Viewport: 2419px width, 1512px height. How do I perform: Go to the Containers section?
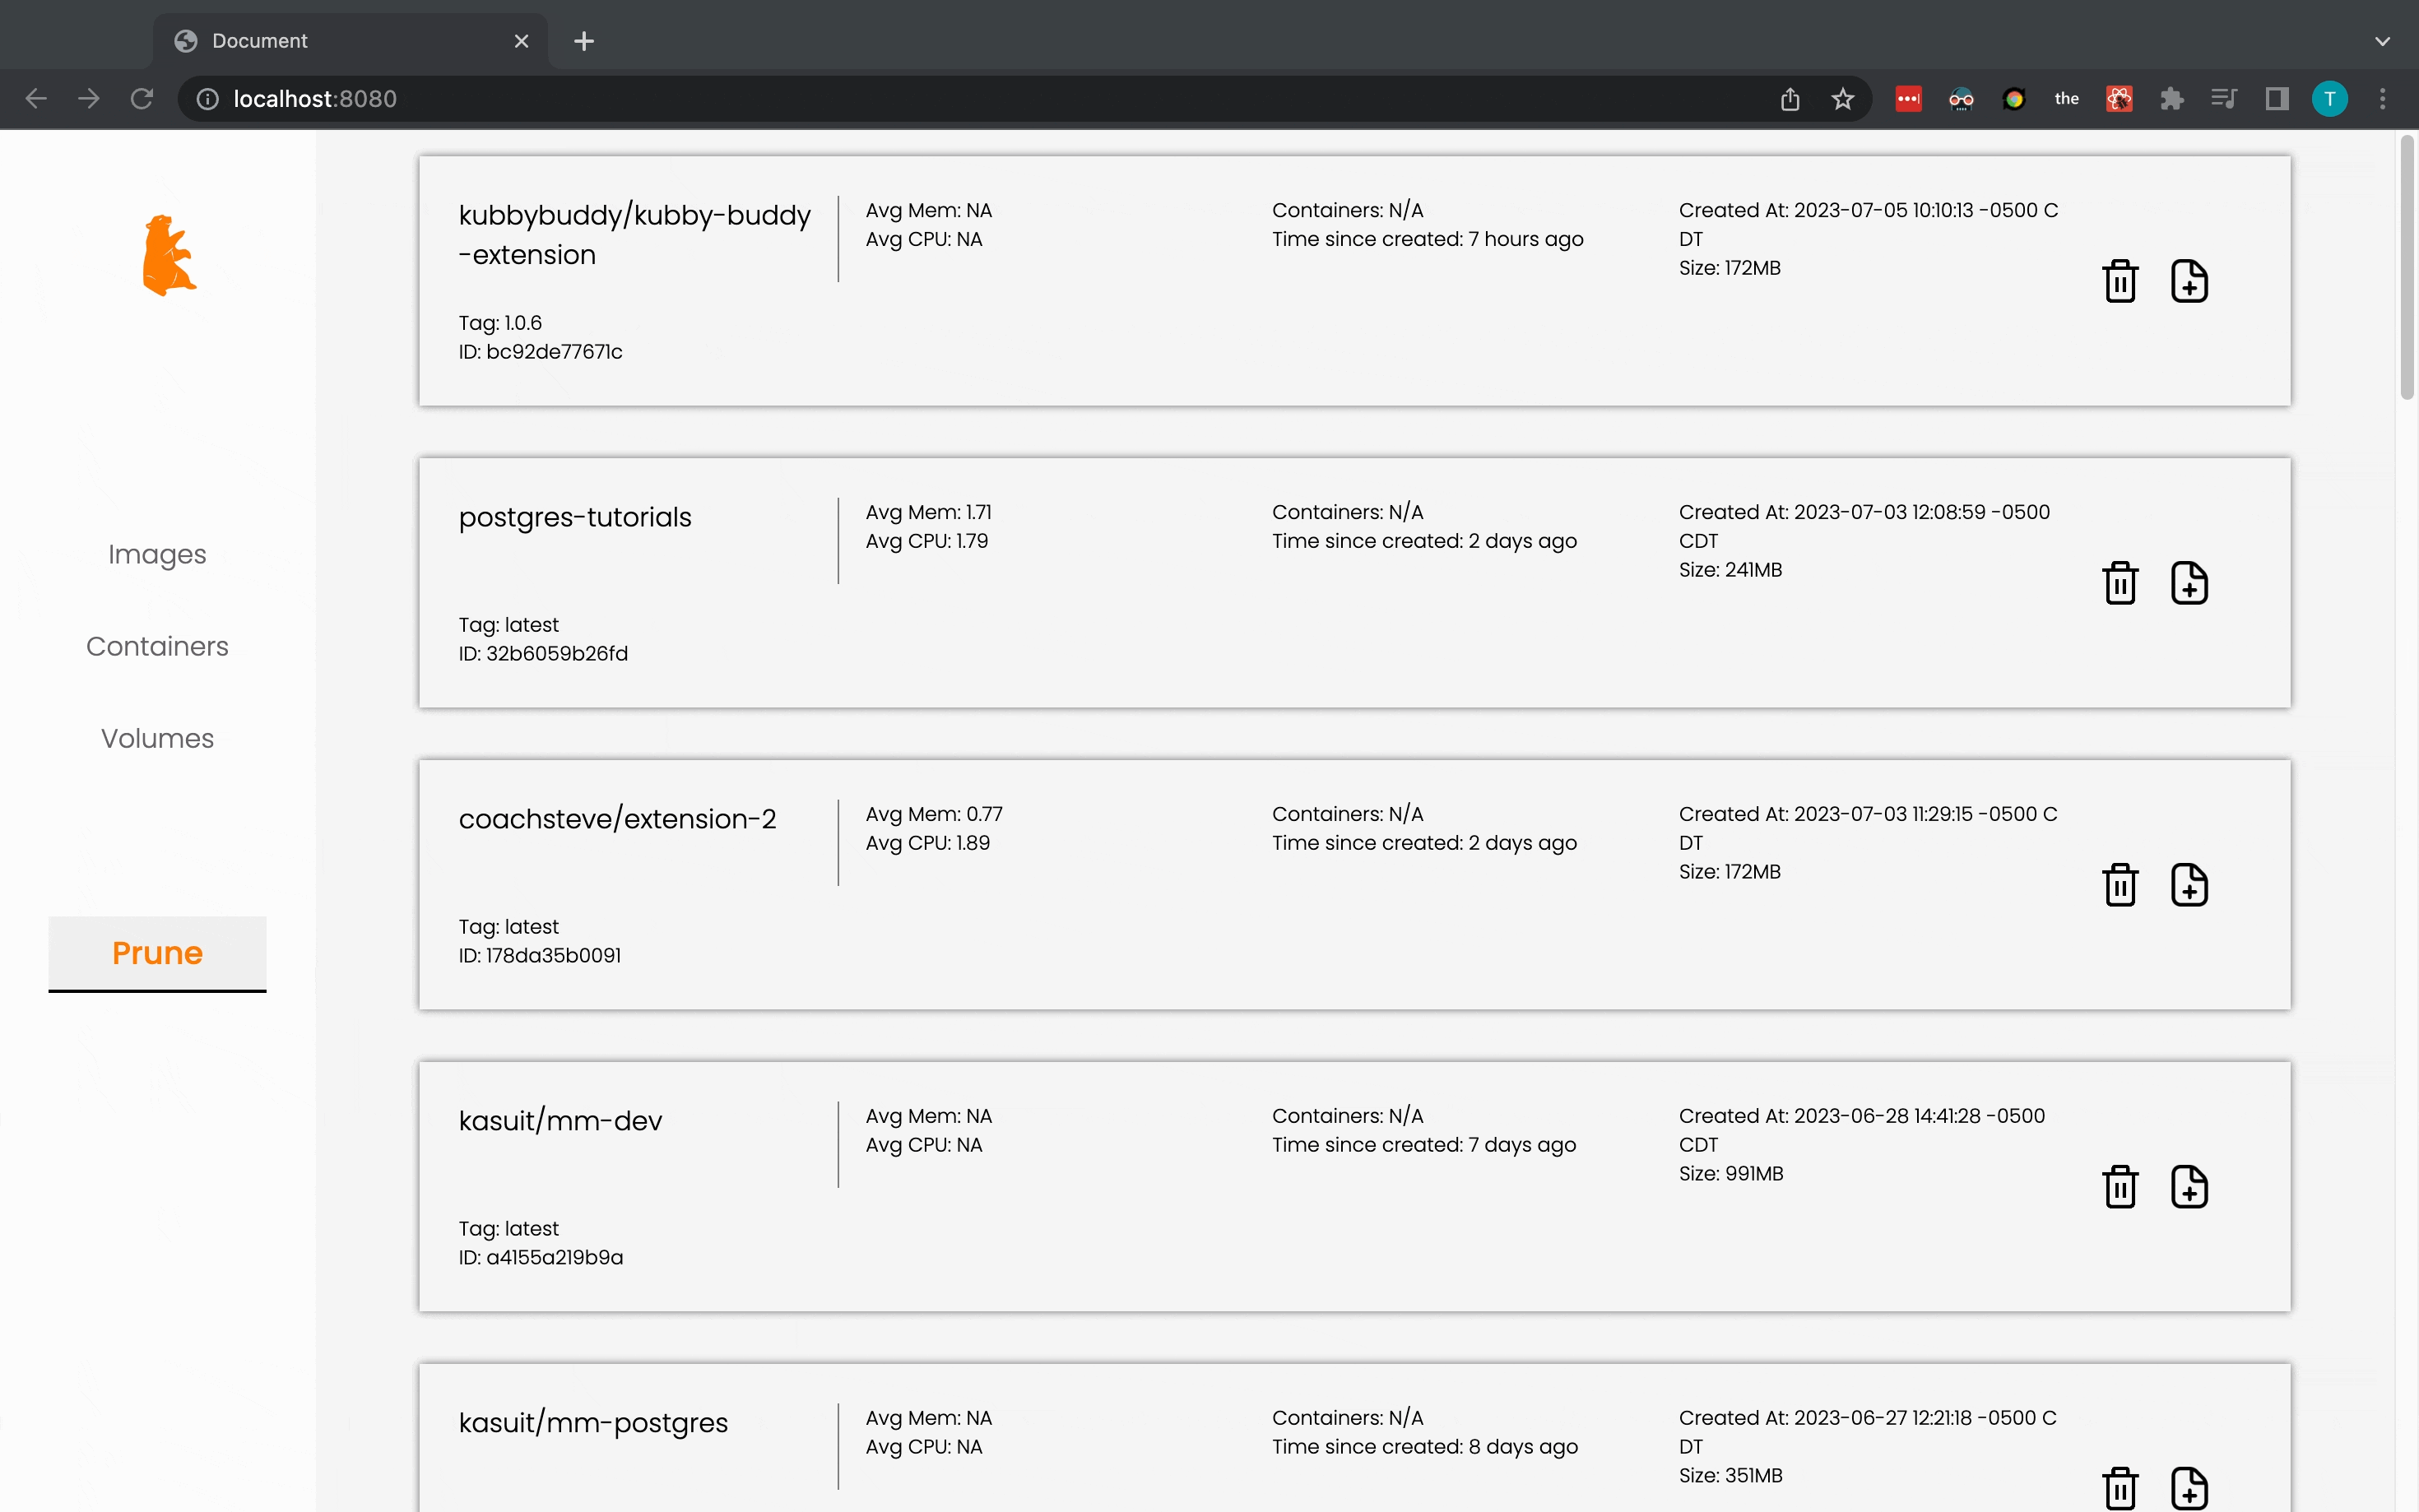[x=157, y=646]
